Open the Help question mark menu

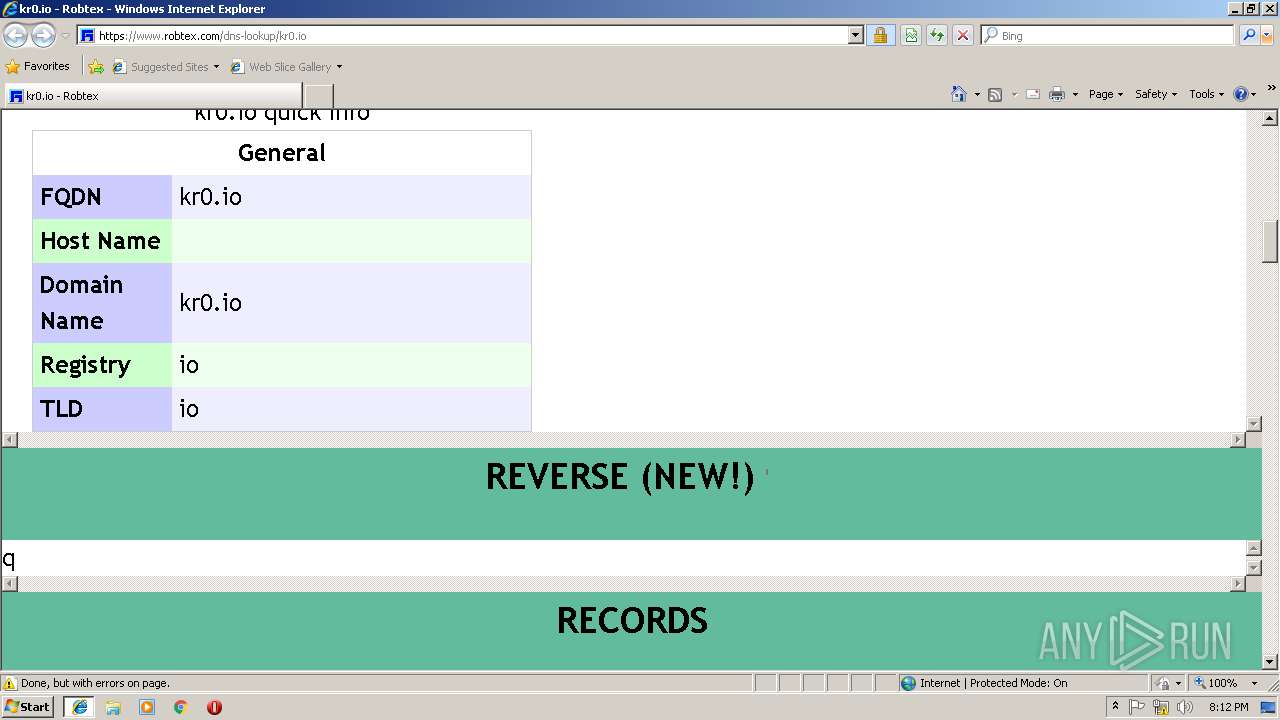[x=1245, y=94]
